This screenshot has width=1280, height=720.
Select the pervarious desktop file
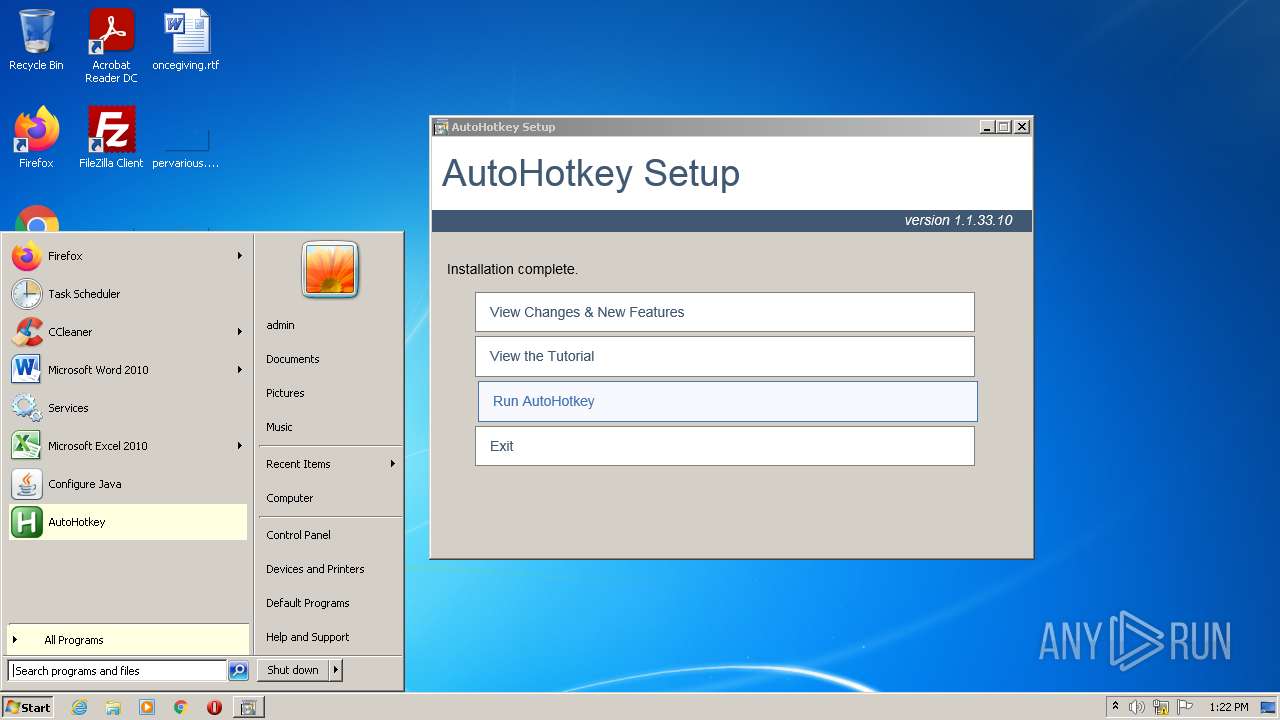click(x=186, y=137)
